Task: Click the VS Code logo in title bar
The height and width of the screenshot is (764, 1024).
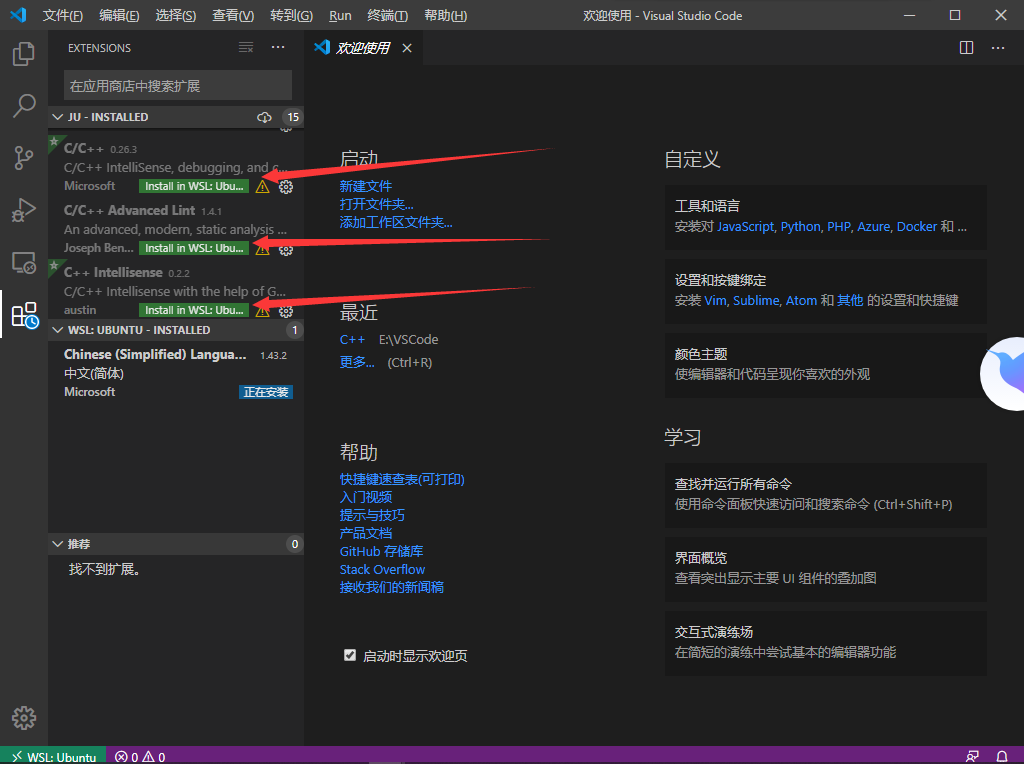Action: pos(18,15)
